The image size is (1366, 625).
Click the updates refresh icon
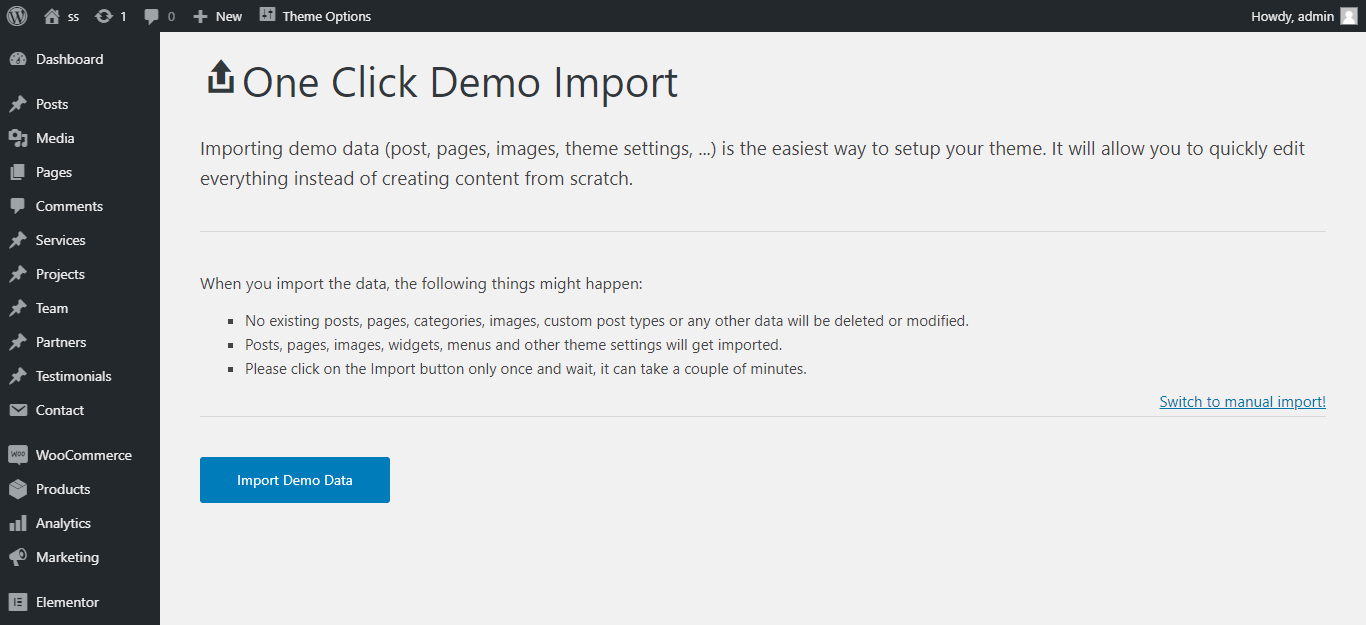(x=104, y=16)
